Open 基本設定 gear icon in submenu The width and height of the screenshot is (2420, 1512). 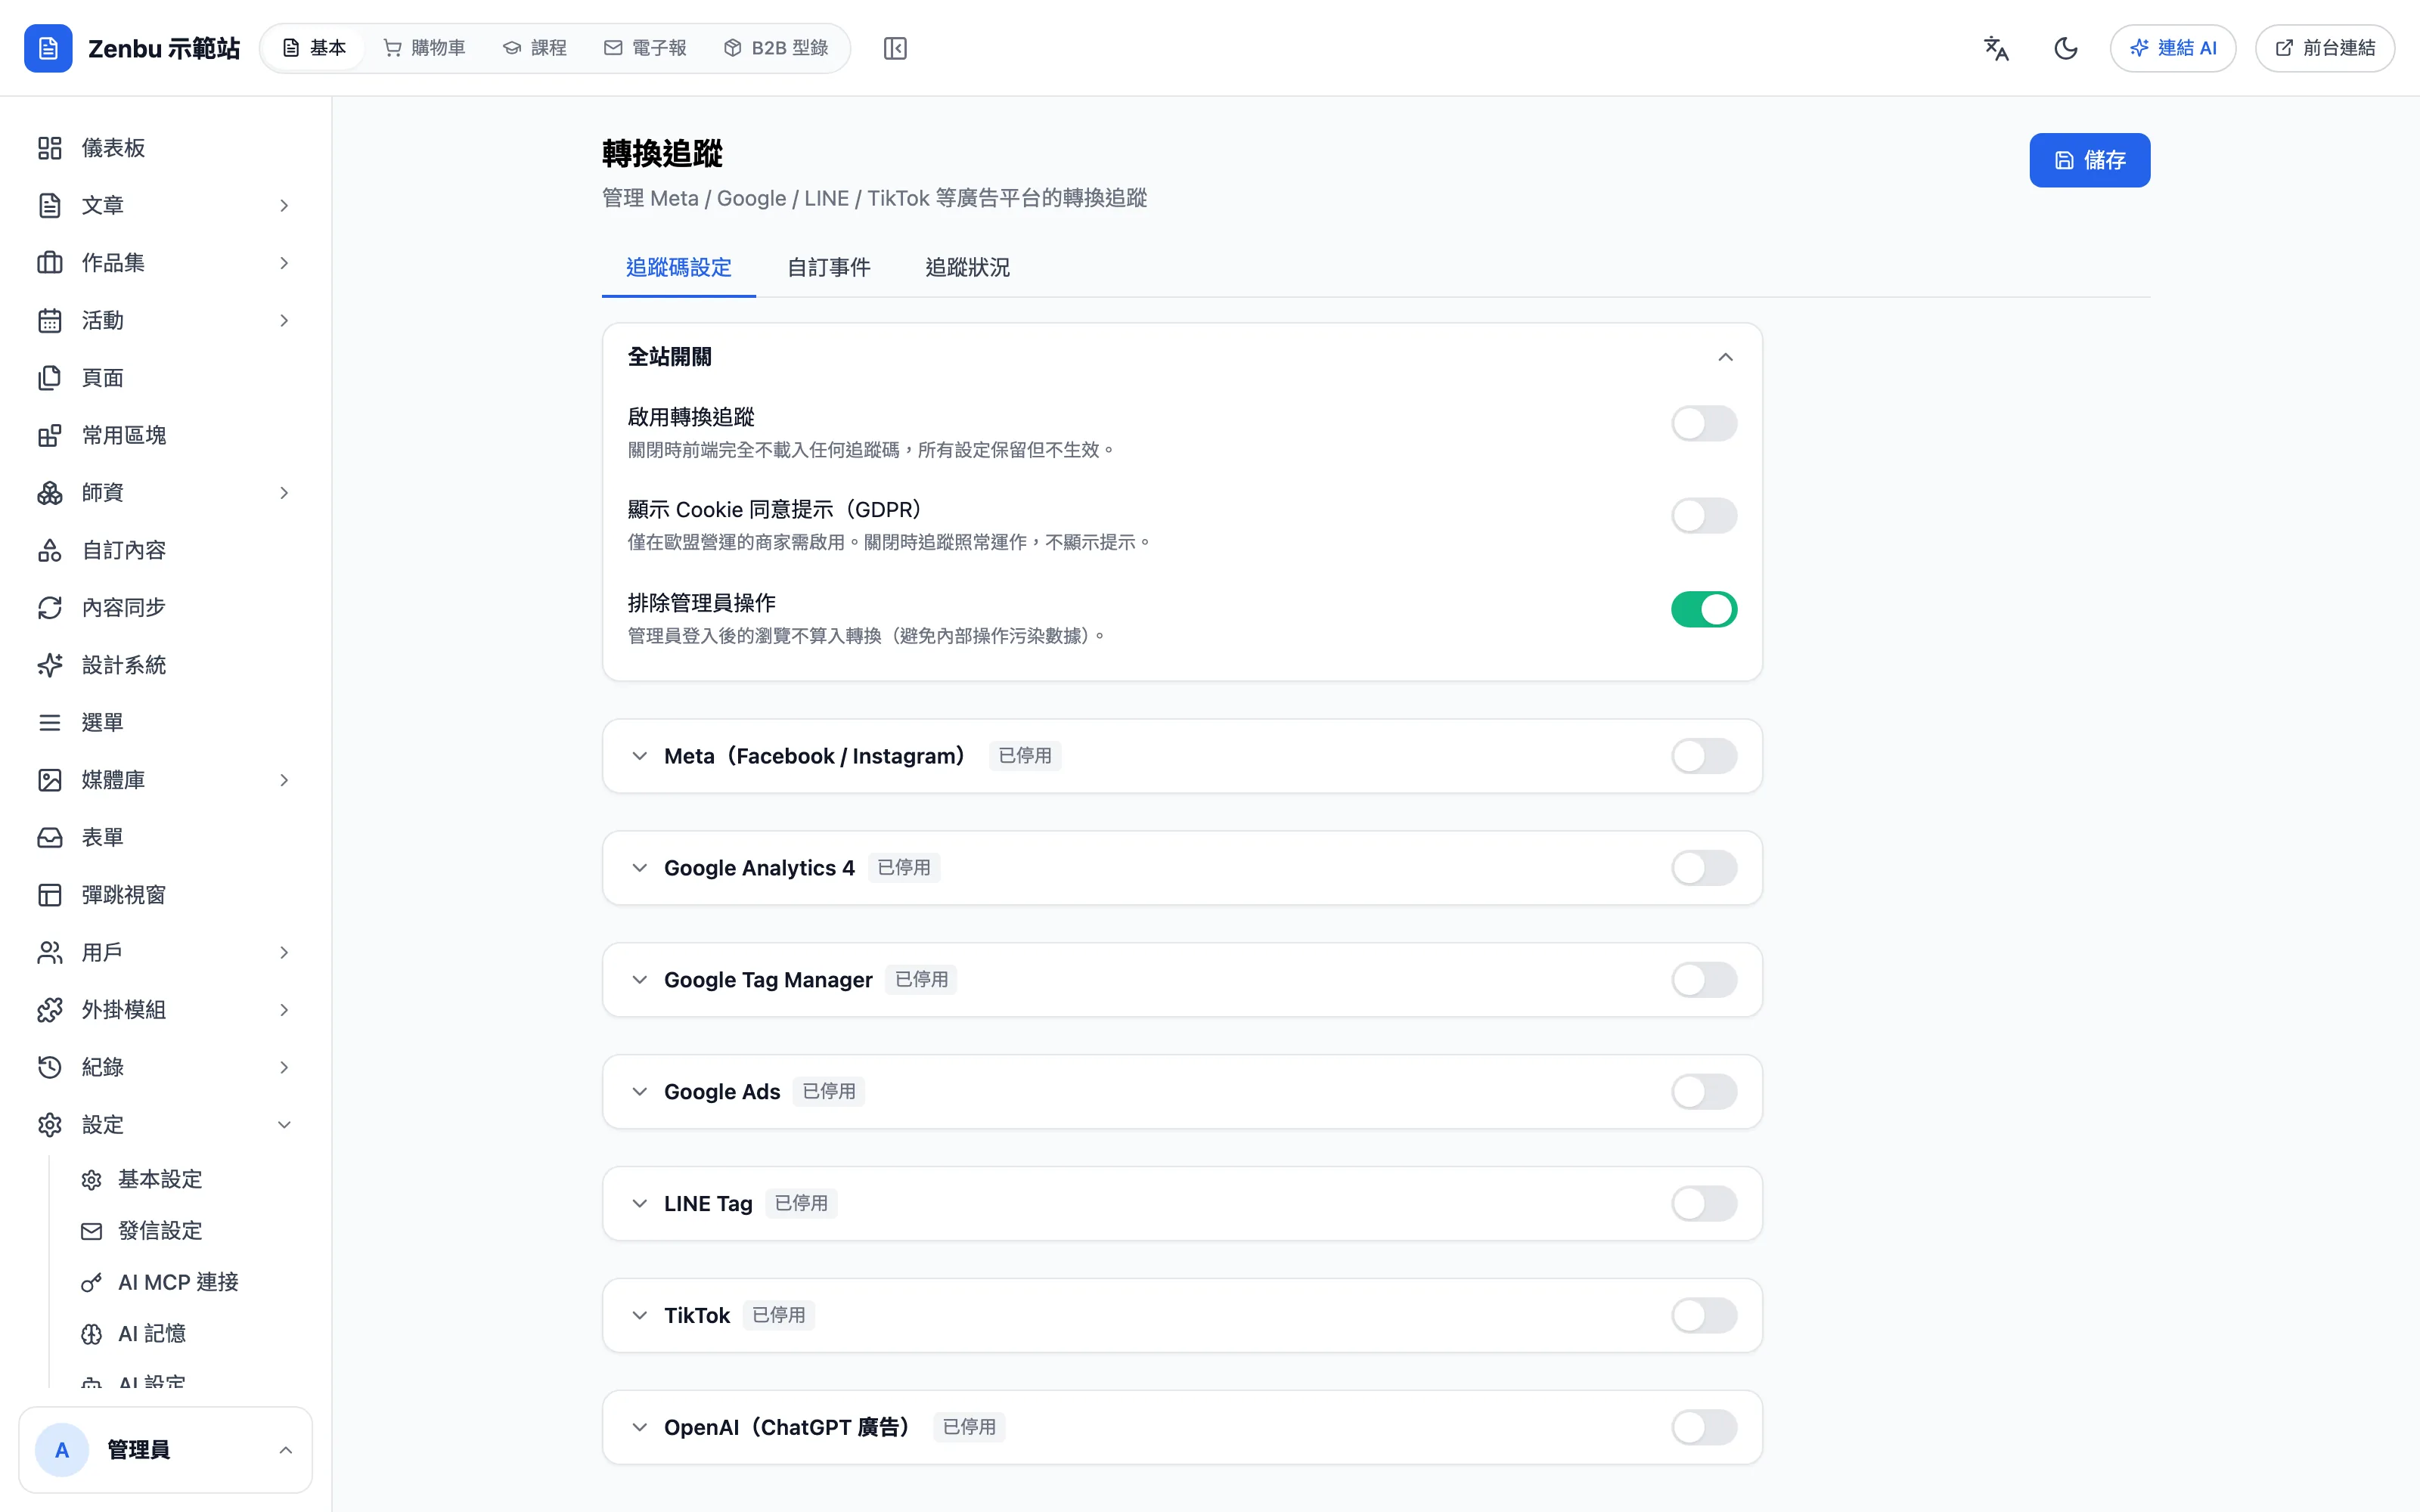92,1180
